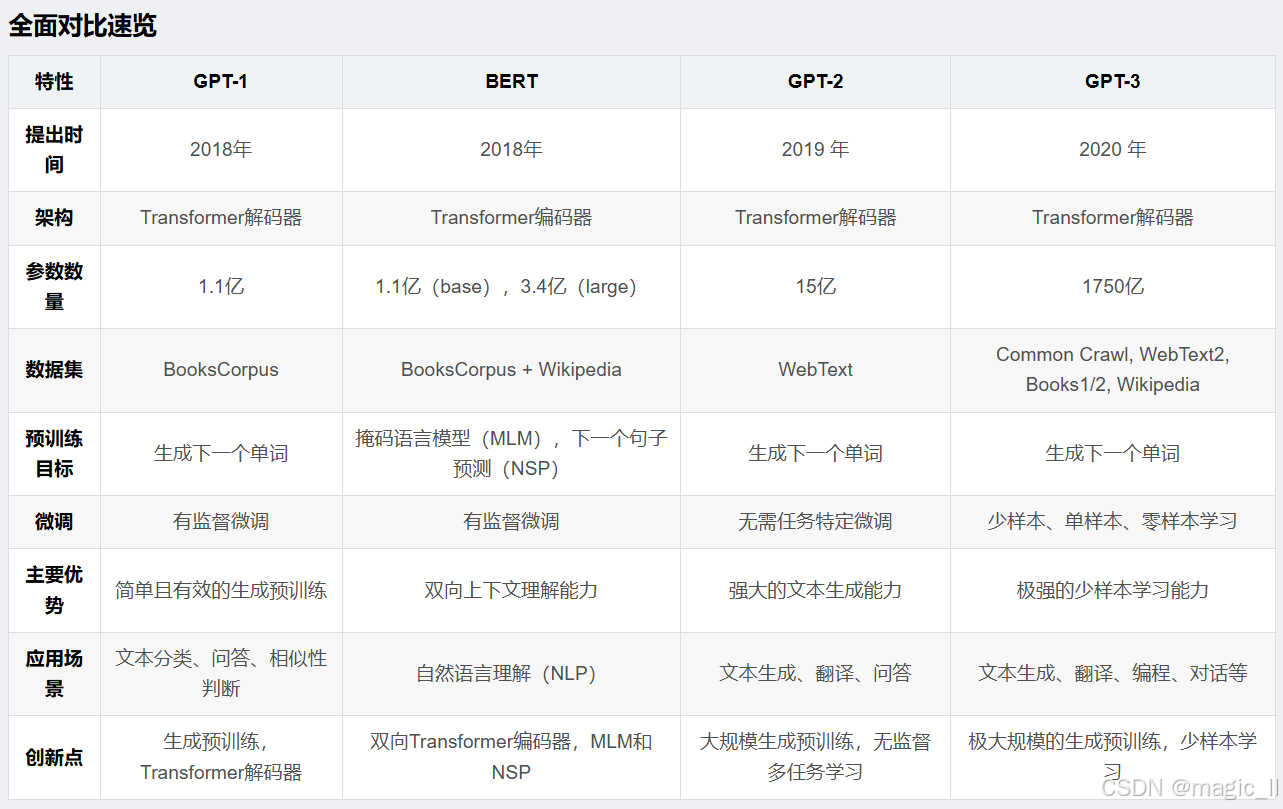Image resolution: width=1283 pixels, height=809 pixels.
Task: Click the 双向Transformer编码器，MLM和NSP cell
Action: coord(511,758)
